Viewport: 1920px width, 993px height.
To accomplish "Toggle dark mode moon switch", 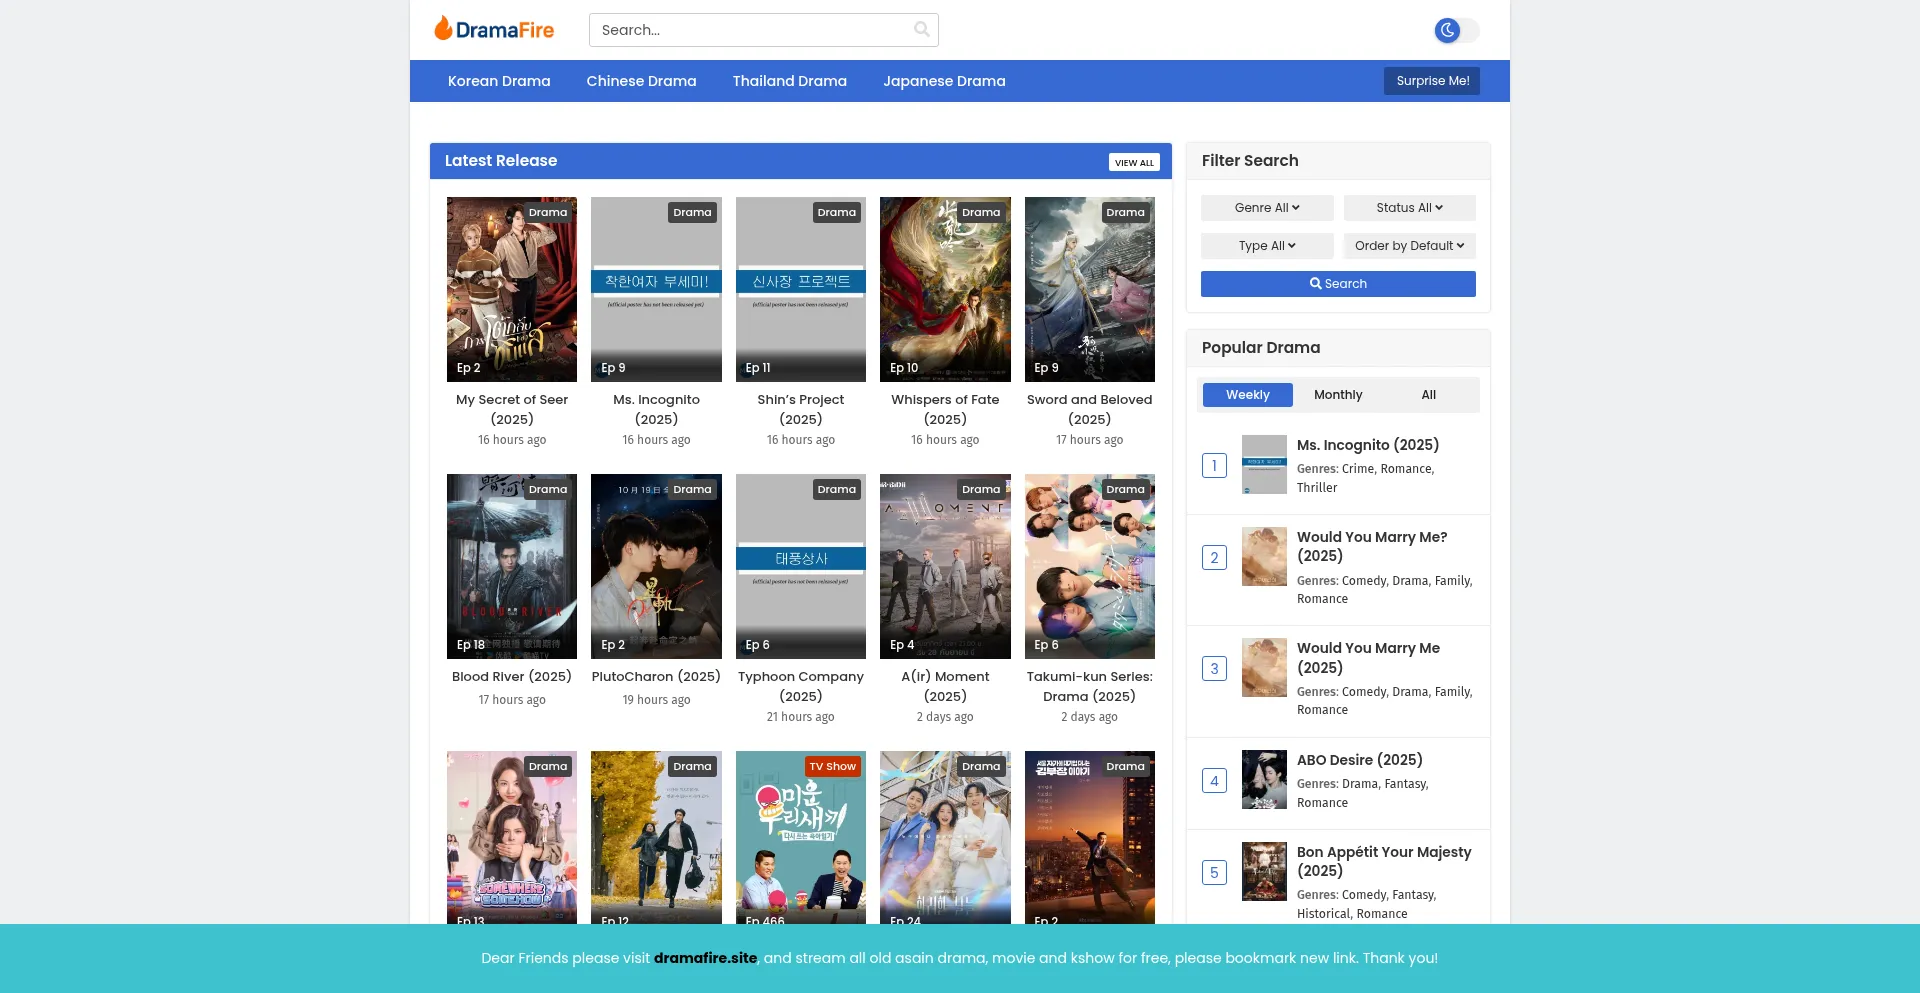I will [1455, 31].
